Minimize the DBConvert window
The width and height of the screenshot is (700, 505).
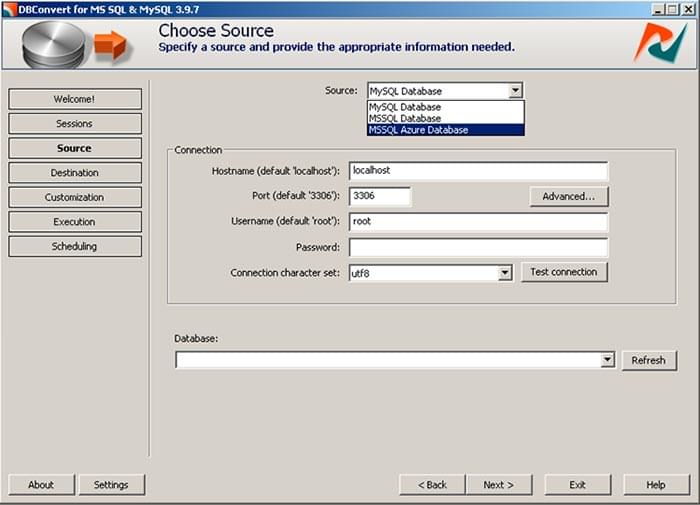pos(658,9)
